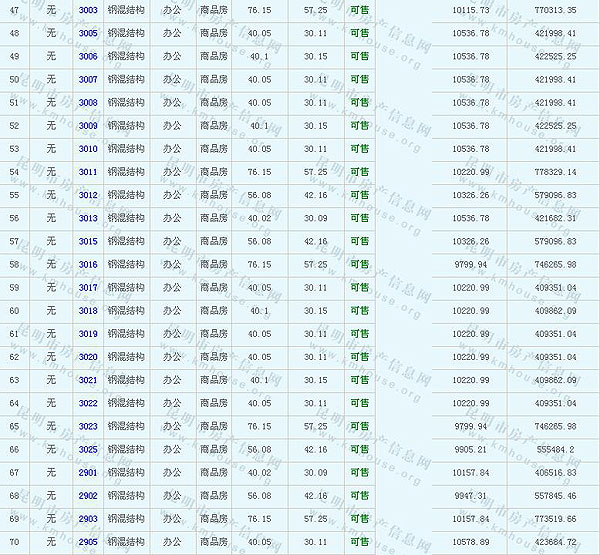Open the 3022 unit link
The width and height of the screenshot is (600, 555).
[x=88, y=403]
